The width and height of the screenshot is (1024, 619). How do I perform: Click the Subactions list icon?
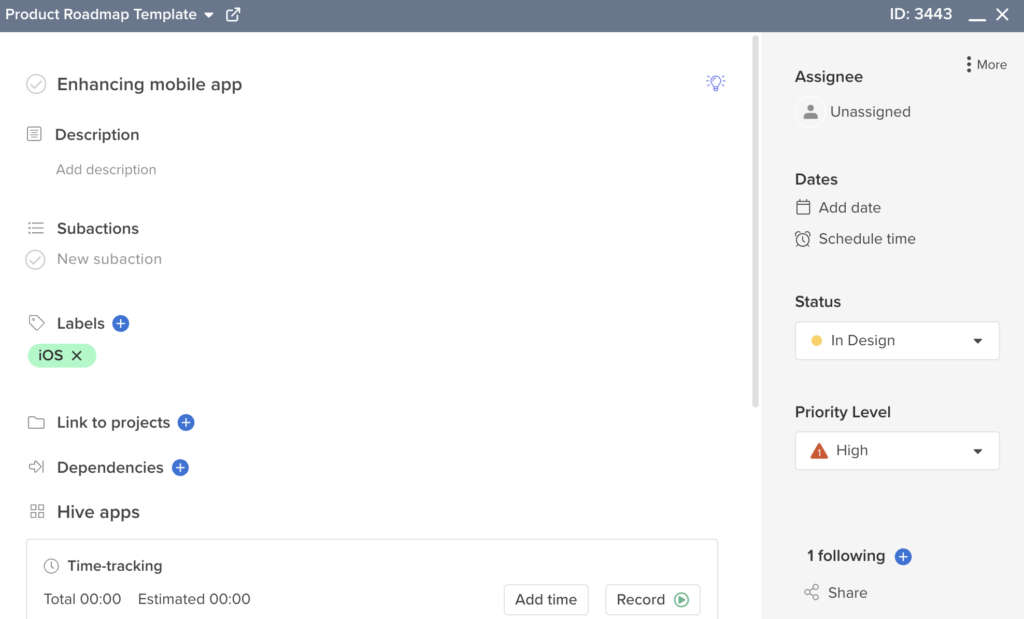36,228
